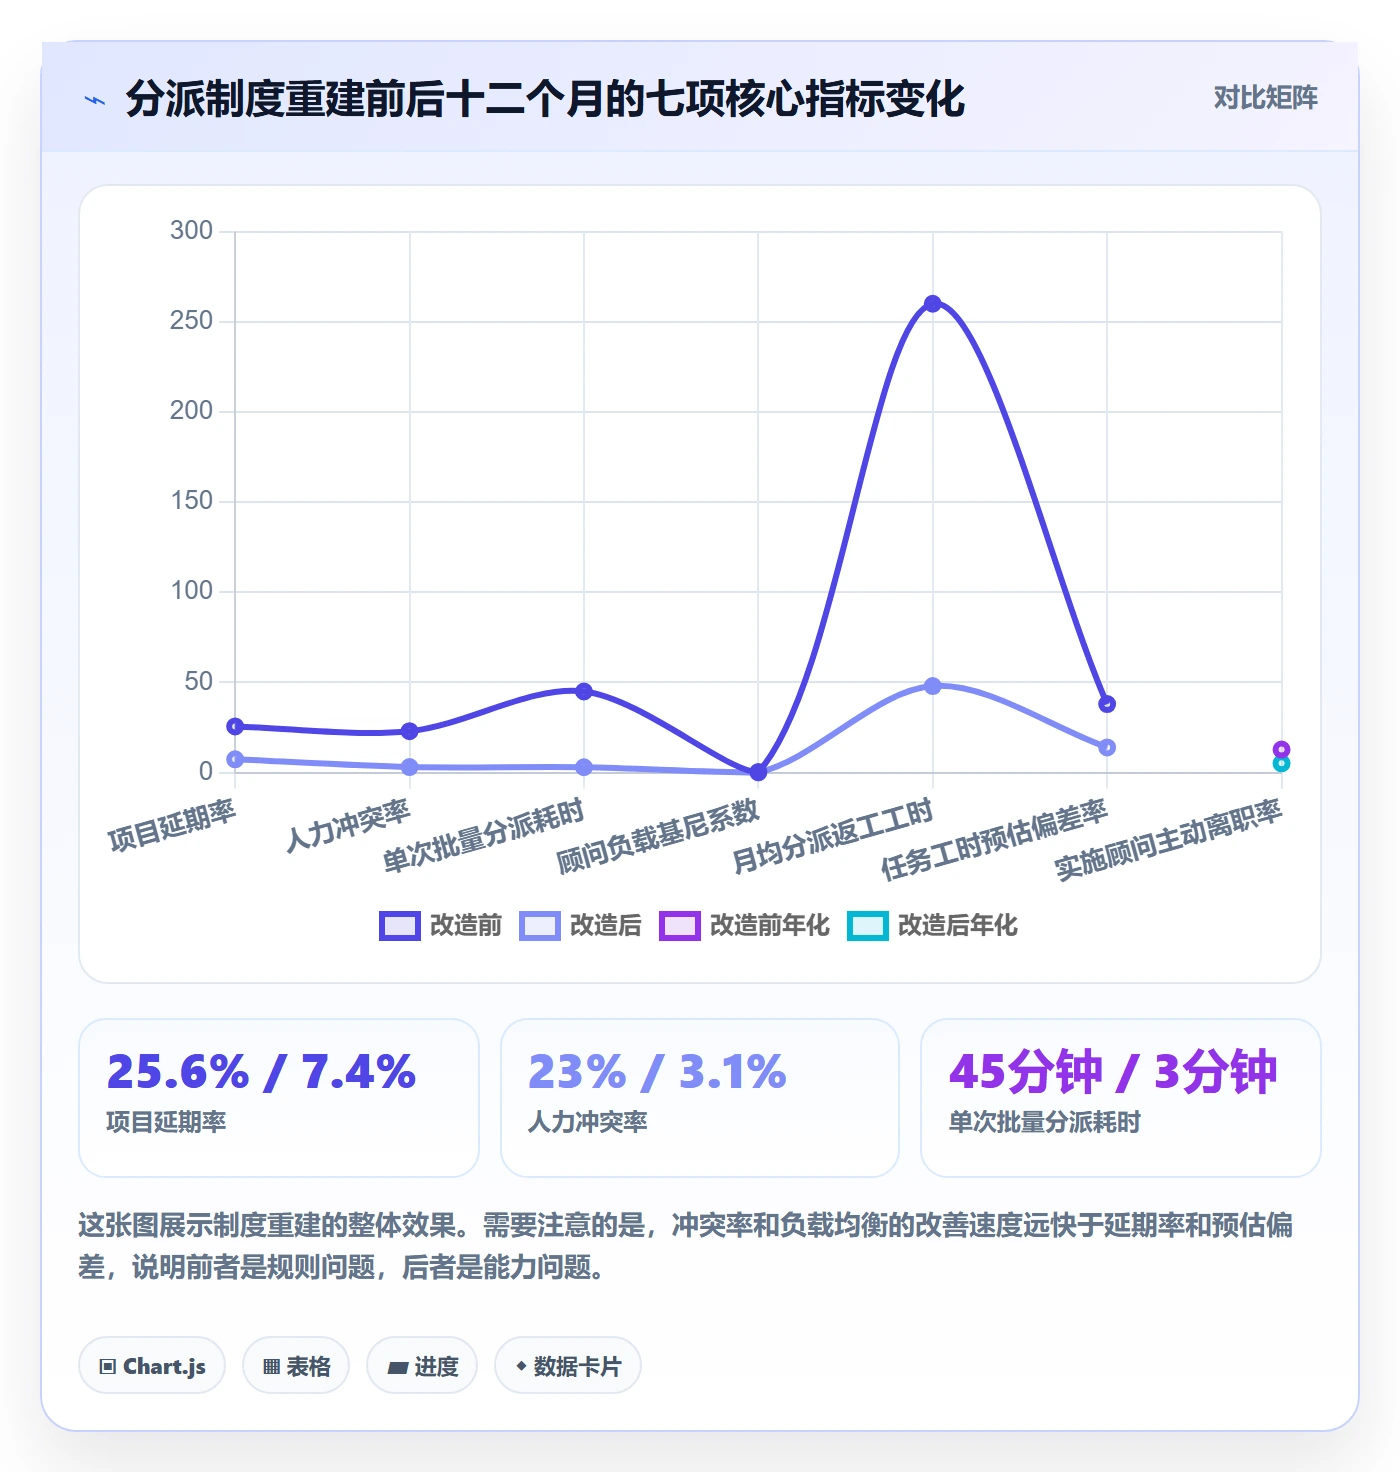Select the 改造前 data point for 任务工时预估偏差率
This screenshot has width=1400, height=1472.
pyautogui.click(x=1107, y=704)
